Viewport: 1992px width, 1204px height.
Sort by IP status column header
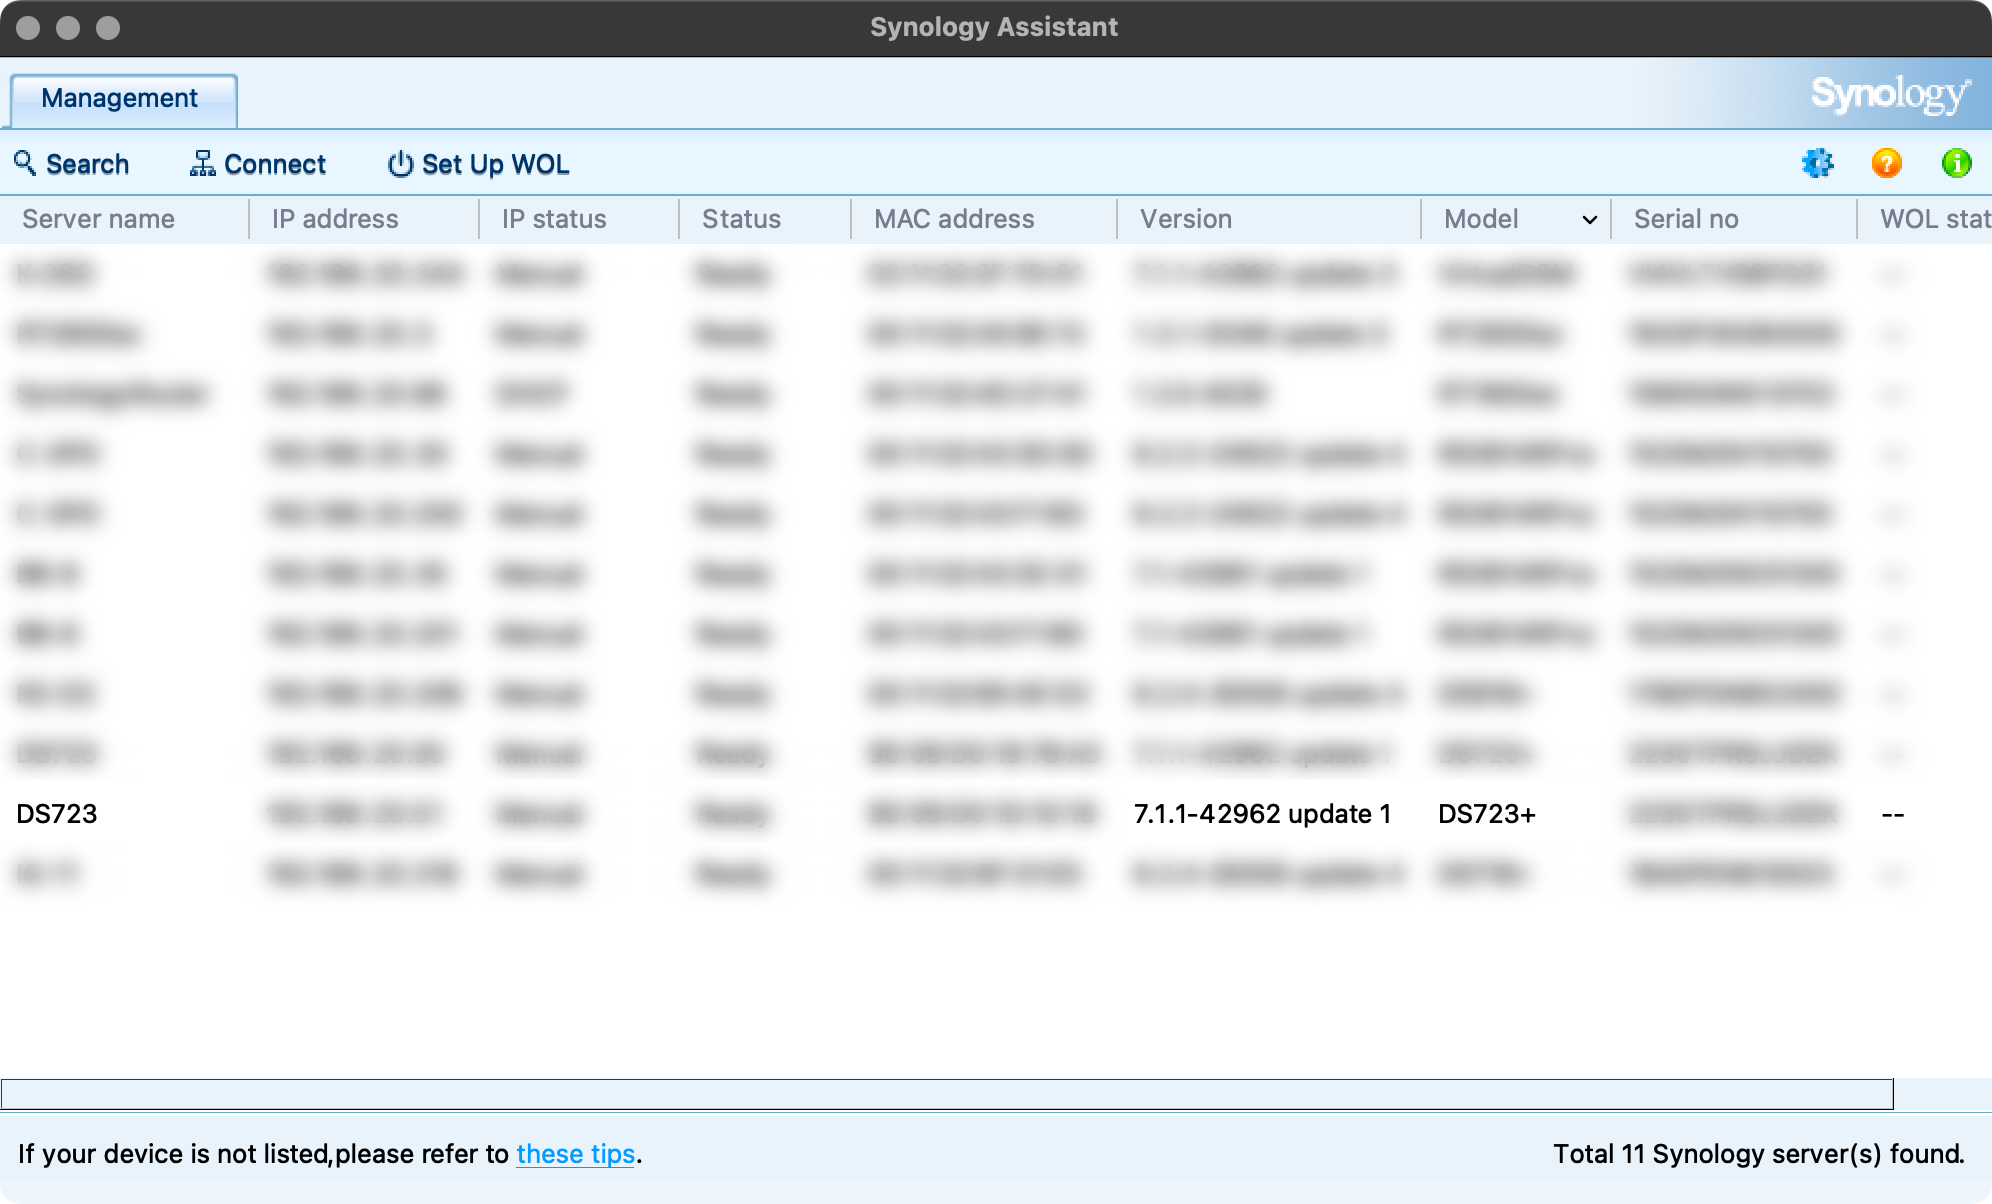(579, 219)
